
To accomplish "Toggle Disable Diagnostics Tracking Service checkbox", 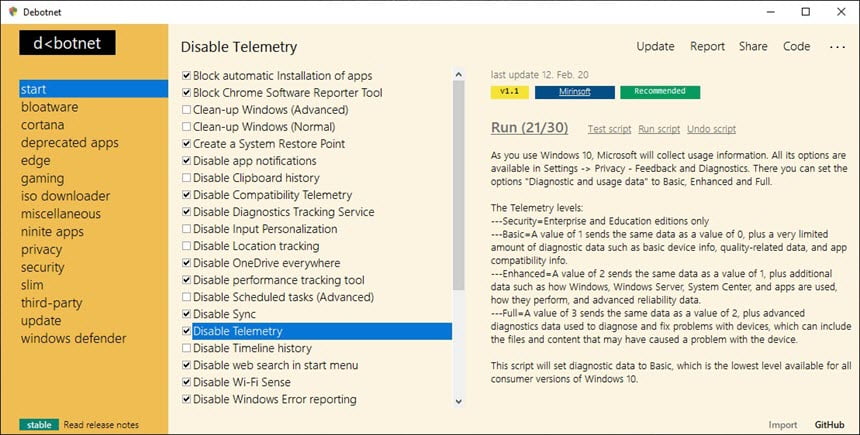I will coord(186,212).
